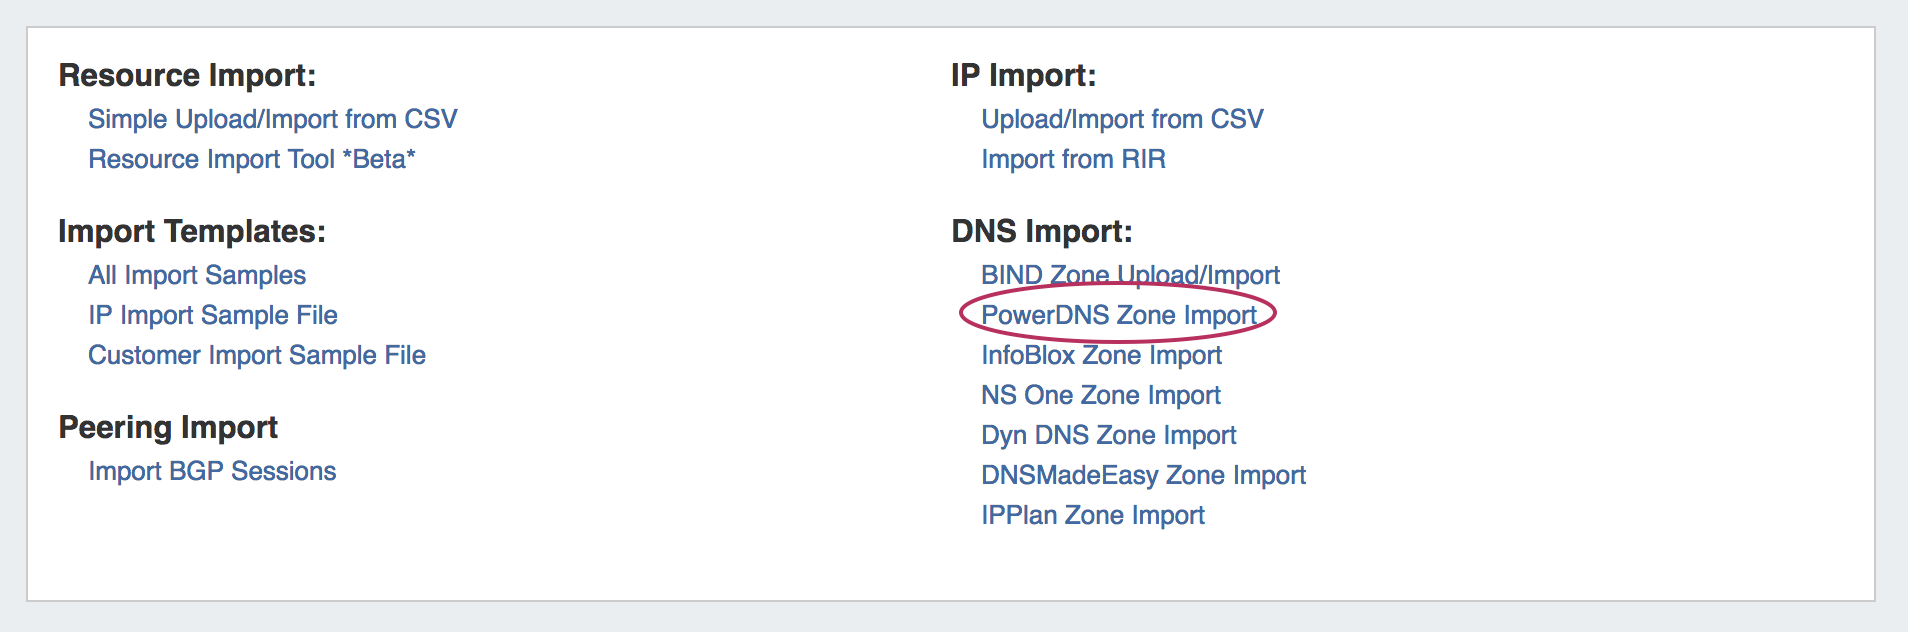Screen dimensions: 1908x632
Task: Open Simple Upload/Import from CSV link
Action: (272, 119)
